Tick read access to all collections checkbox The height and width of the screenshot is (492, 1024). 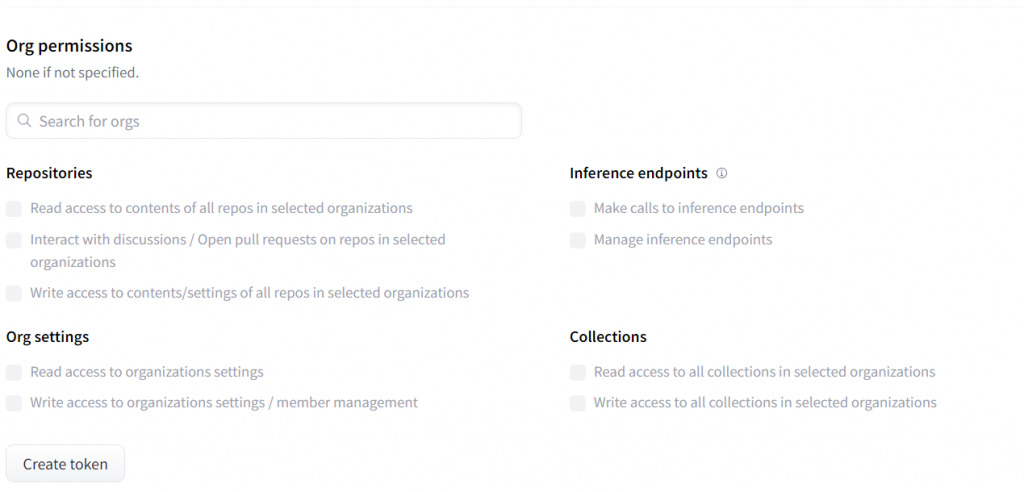(578, 372)
